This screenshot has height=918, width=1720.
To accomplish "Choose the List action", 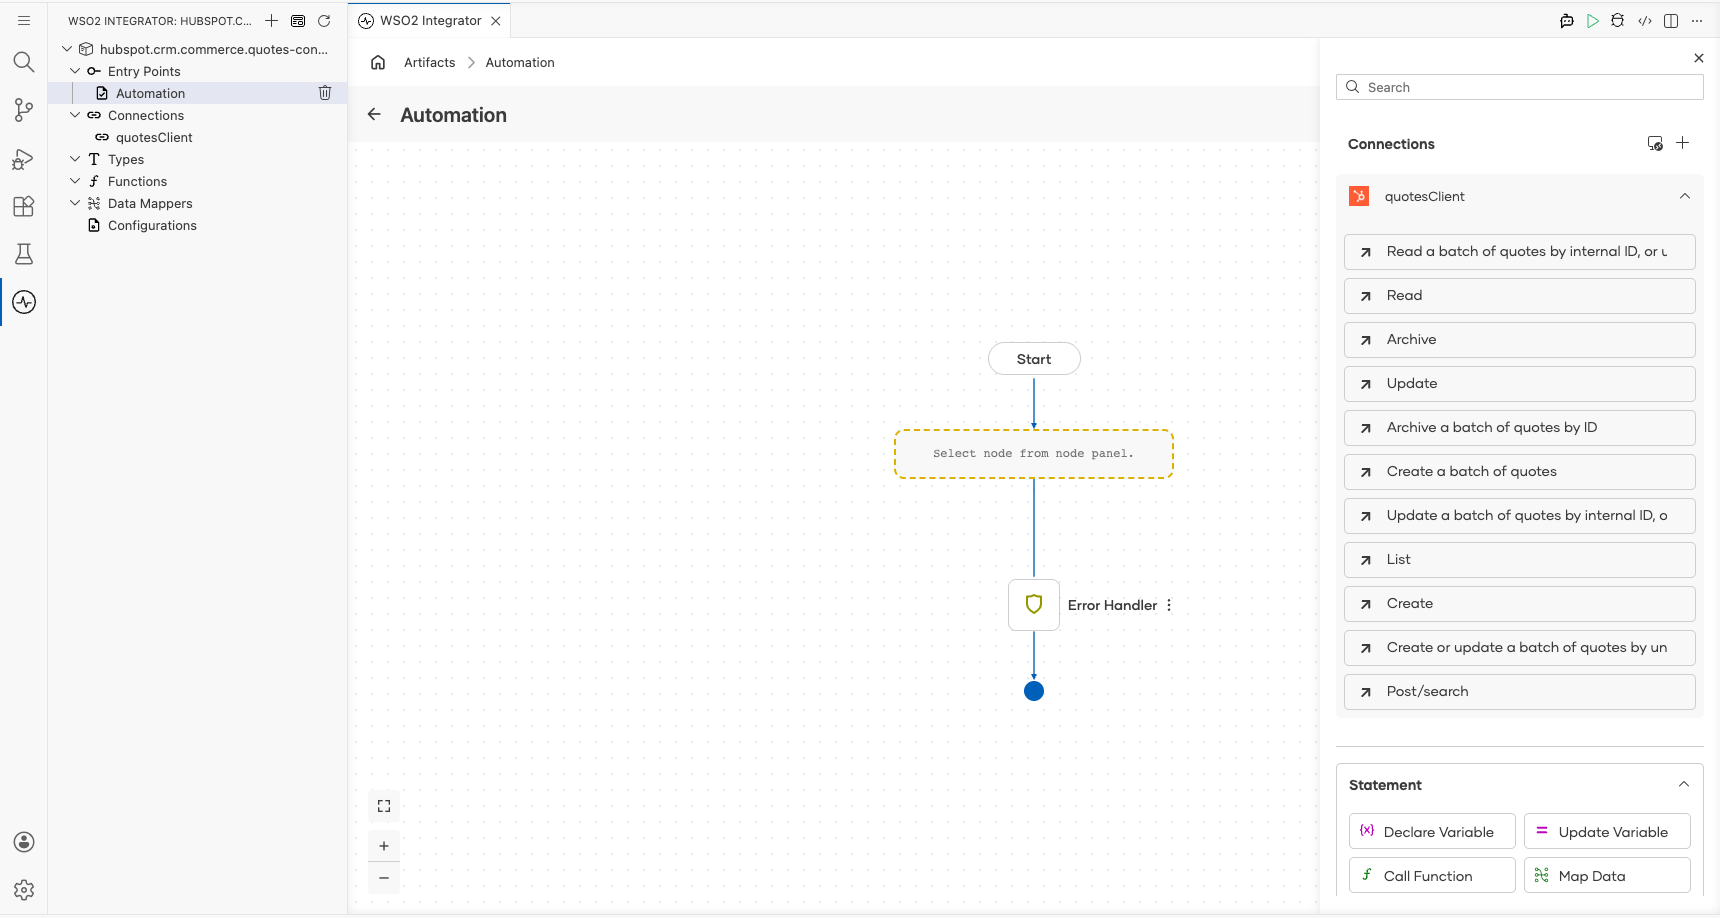I will pos(1520,560).
